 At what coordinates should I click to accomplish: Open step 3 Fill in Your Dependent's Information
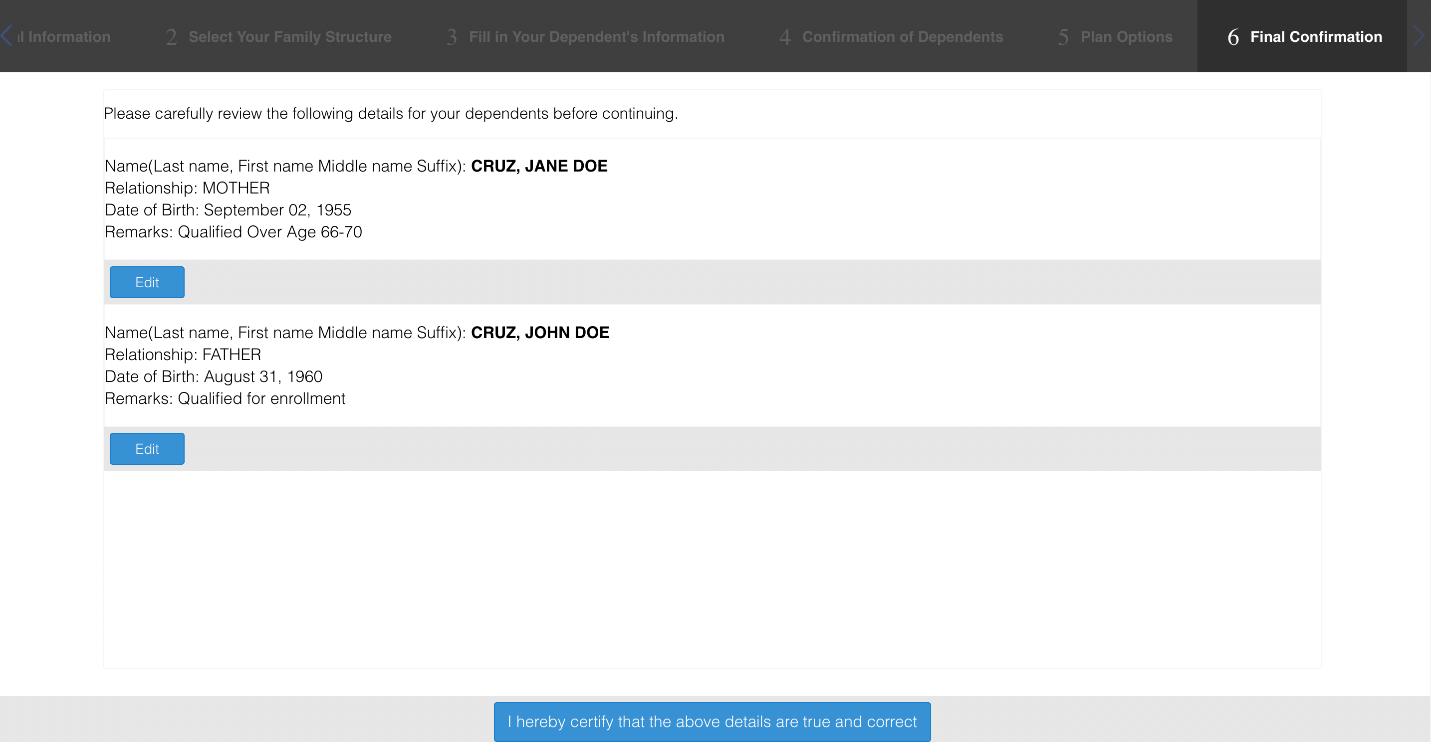(584, 37)
